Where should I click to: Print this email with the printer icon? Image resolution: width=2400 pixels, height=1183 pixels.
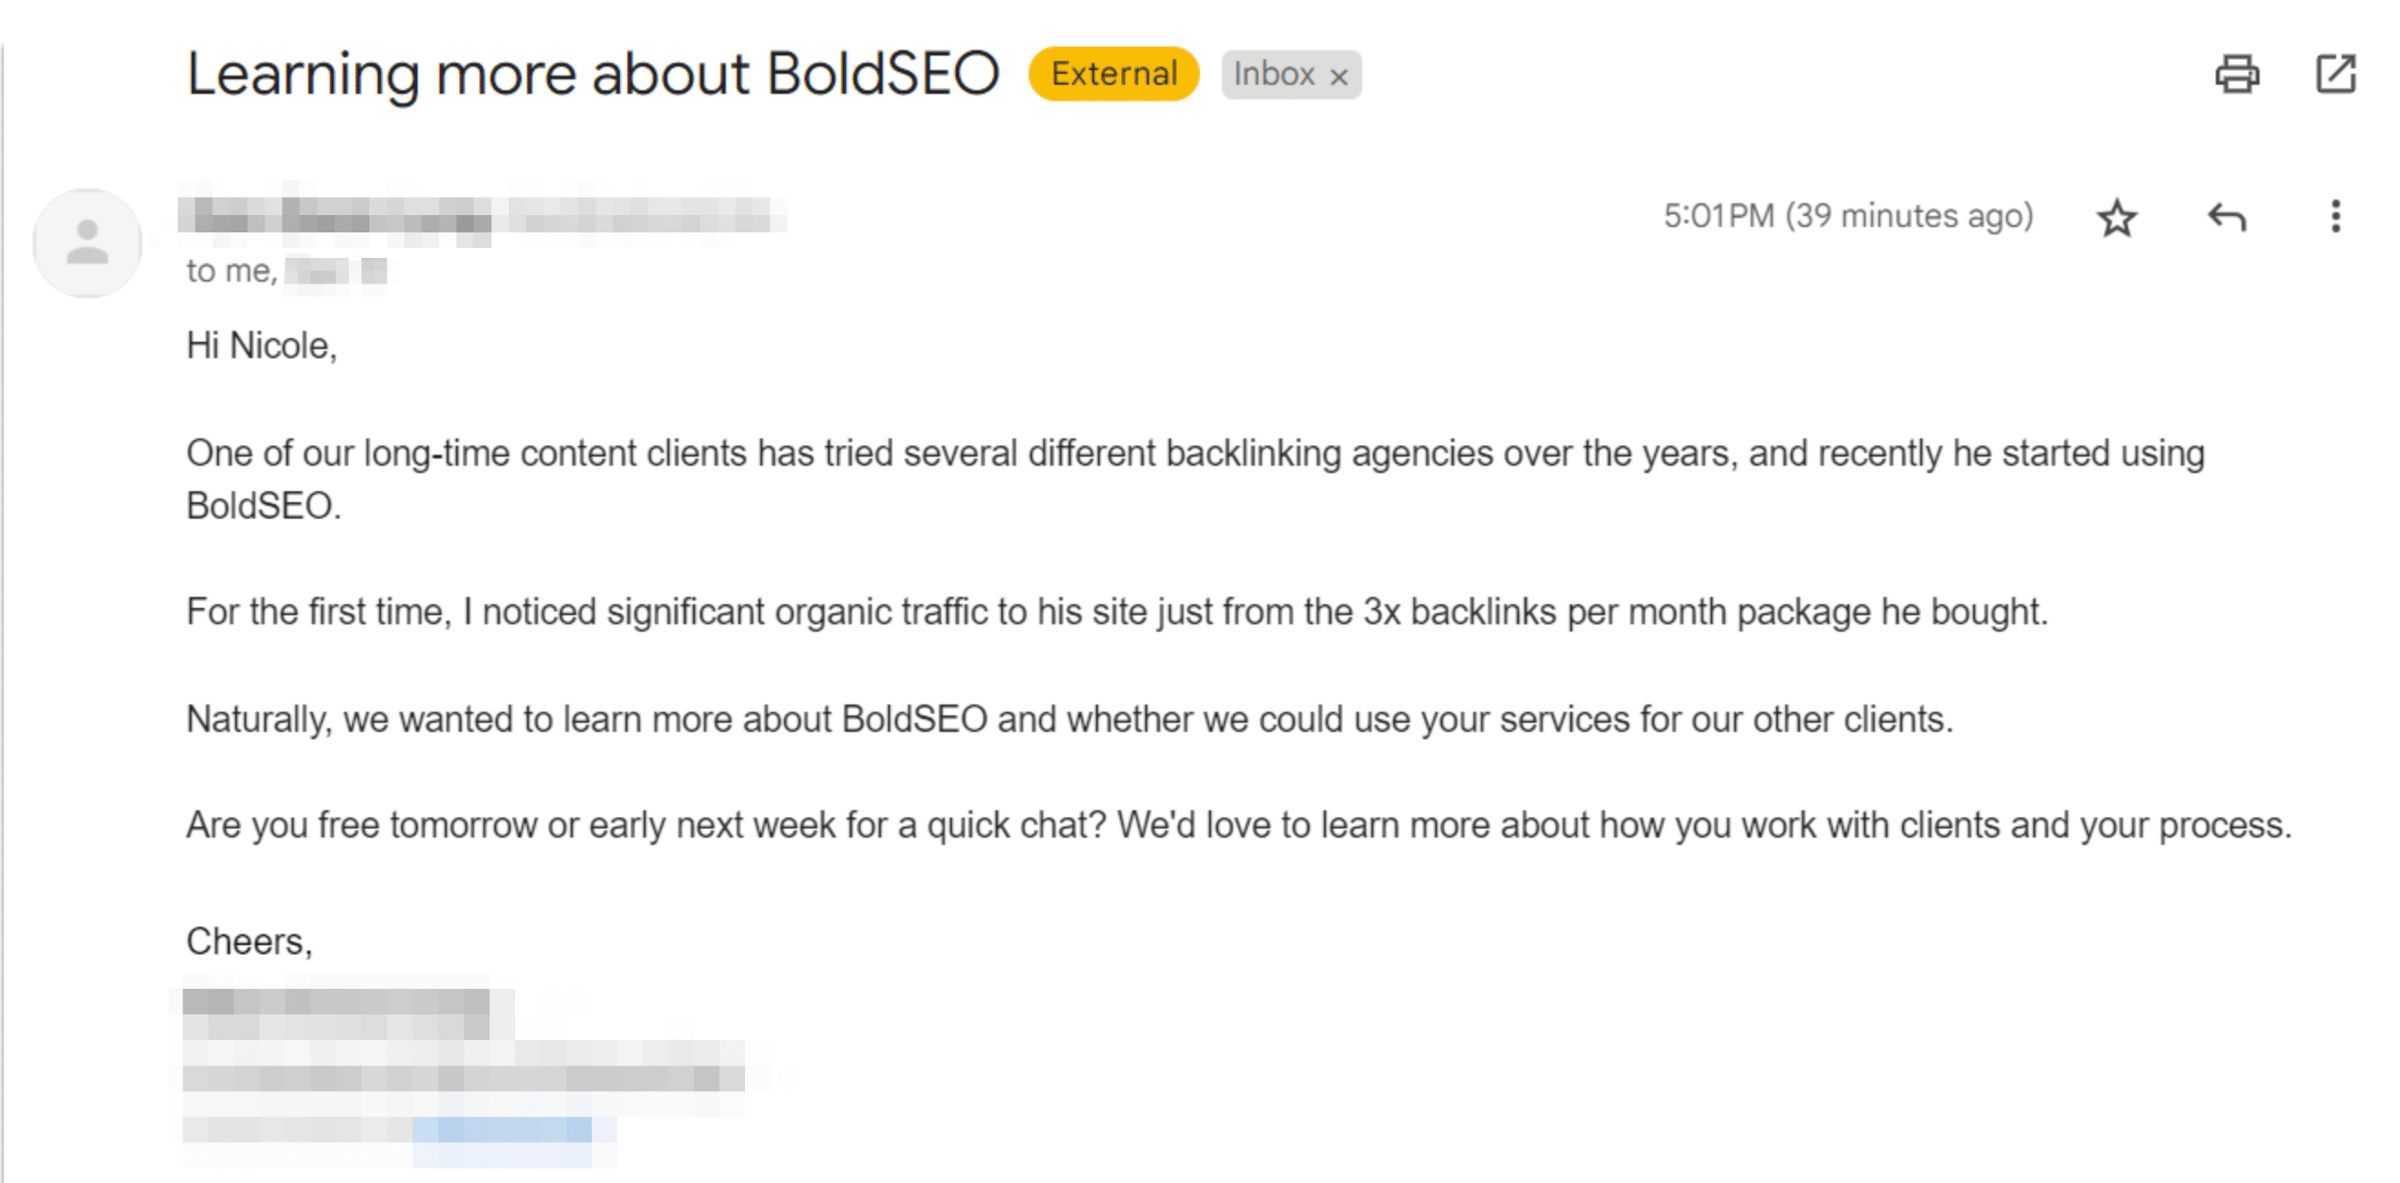2237,74
